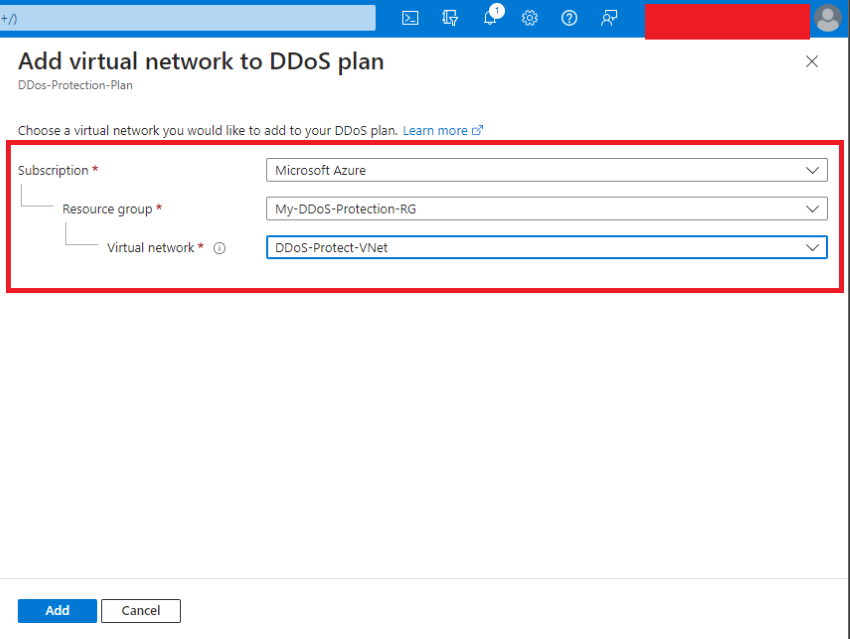850x639 pixels.
Task: Expand the Virtual network field chevron
Action: coord(813,247)
